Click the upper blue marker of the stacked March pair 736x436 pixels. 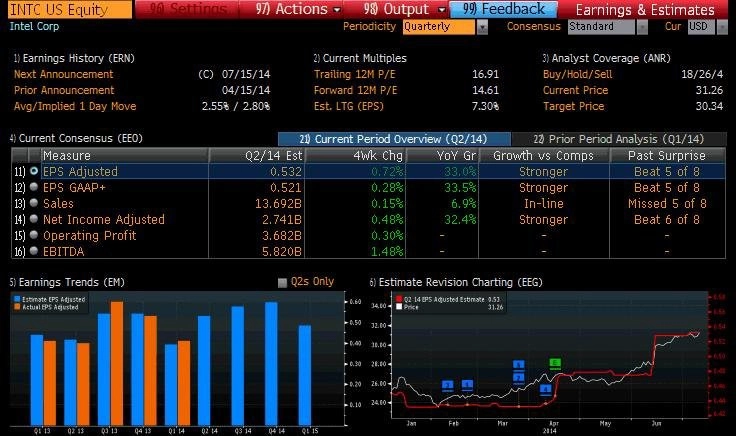[x=518, y=365]
